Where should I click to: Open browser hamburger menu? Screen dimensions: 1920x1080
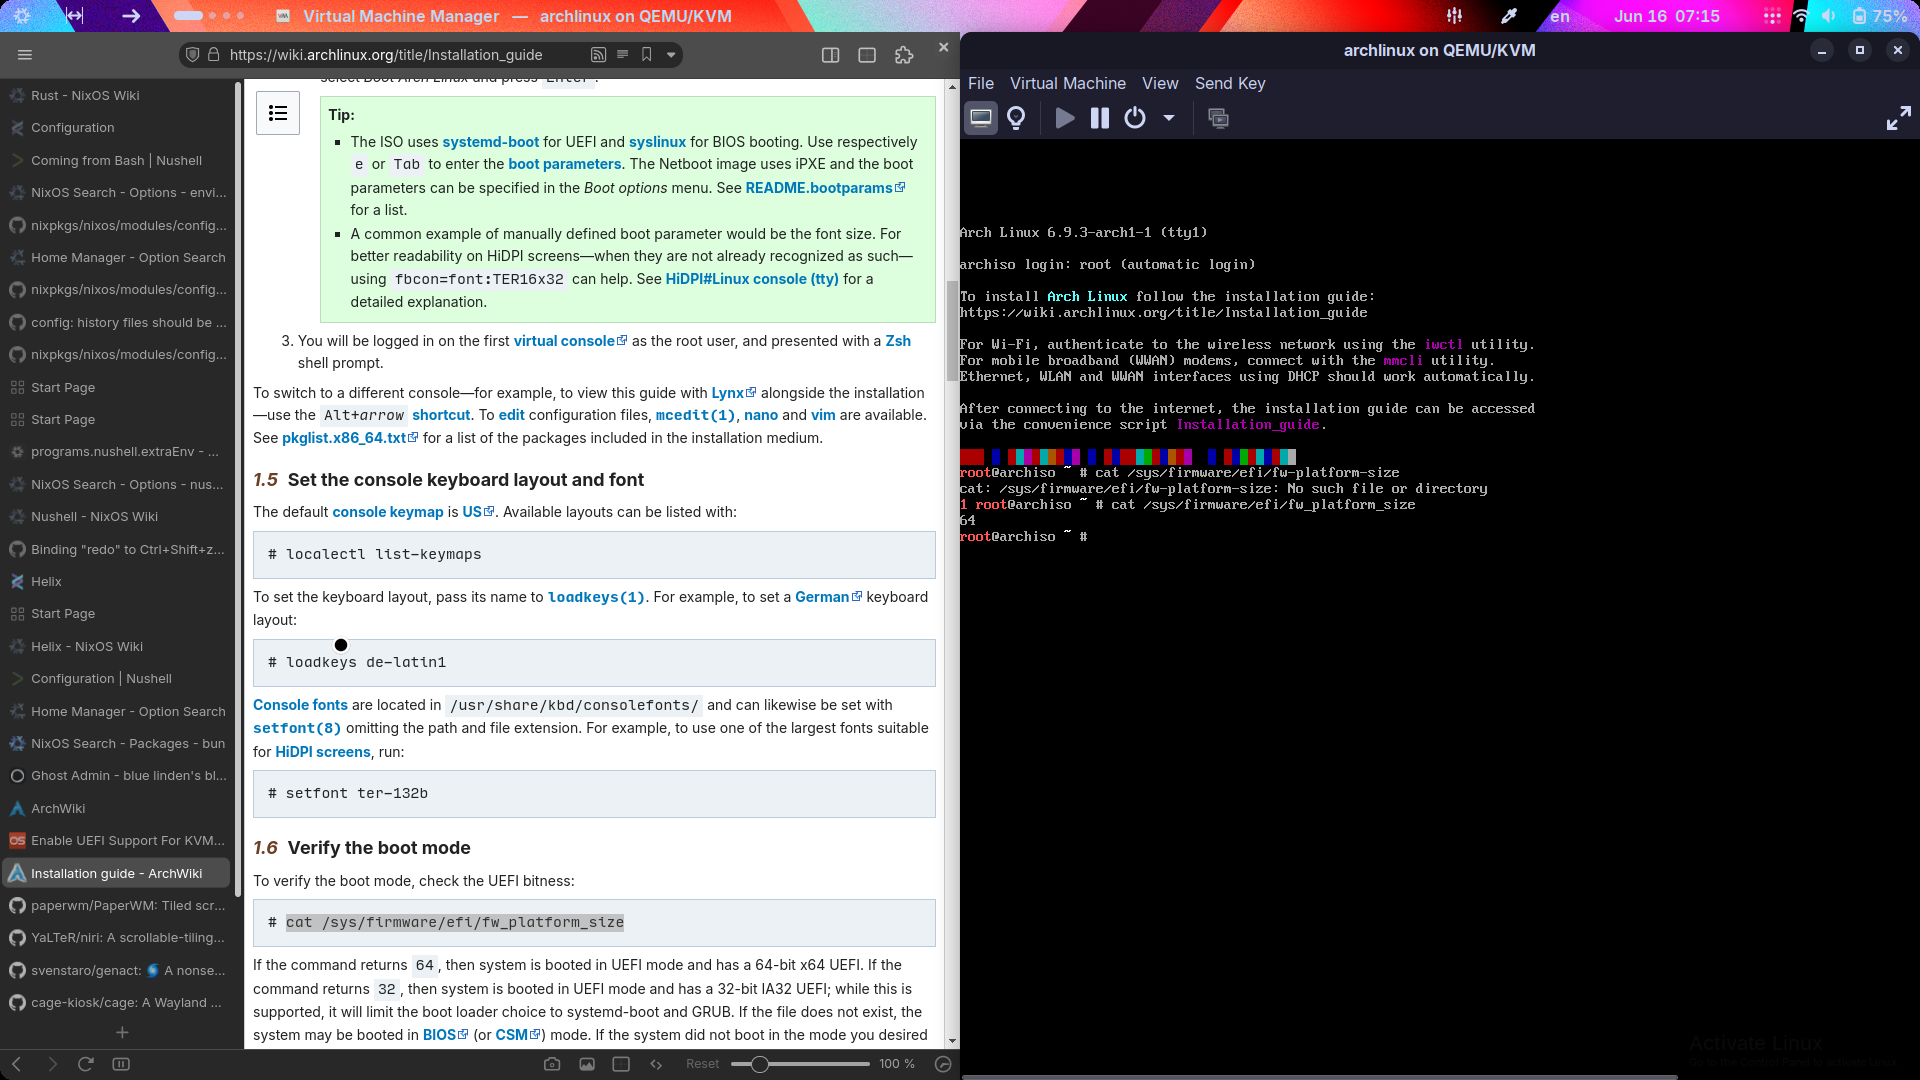pyautogui.click(x=25, y=55)
